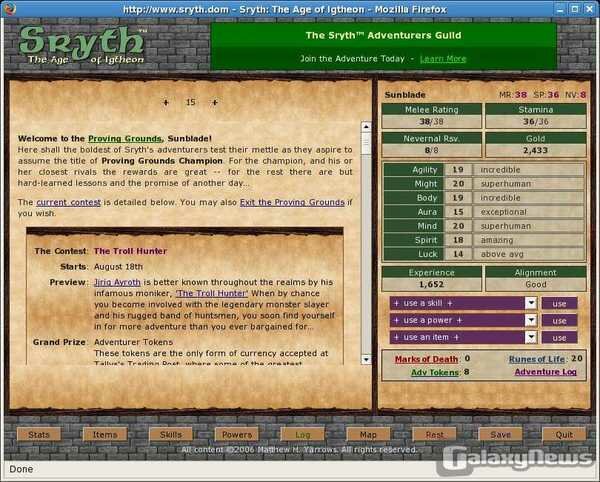This screenshot has height=482, width=600.
Task: Click the Gold value 2,433
Action: click(x=536, y=150)
